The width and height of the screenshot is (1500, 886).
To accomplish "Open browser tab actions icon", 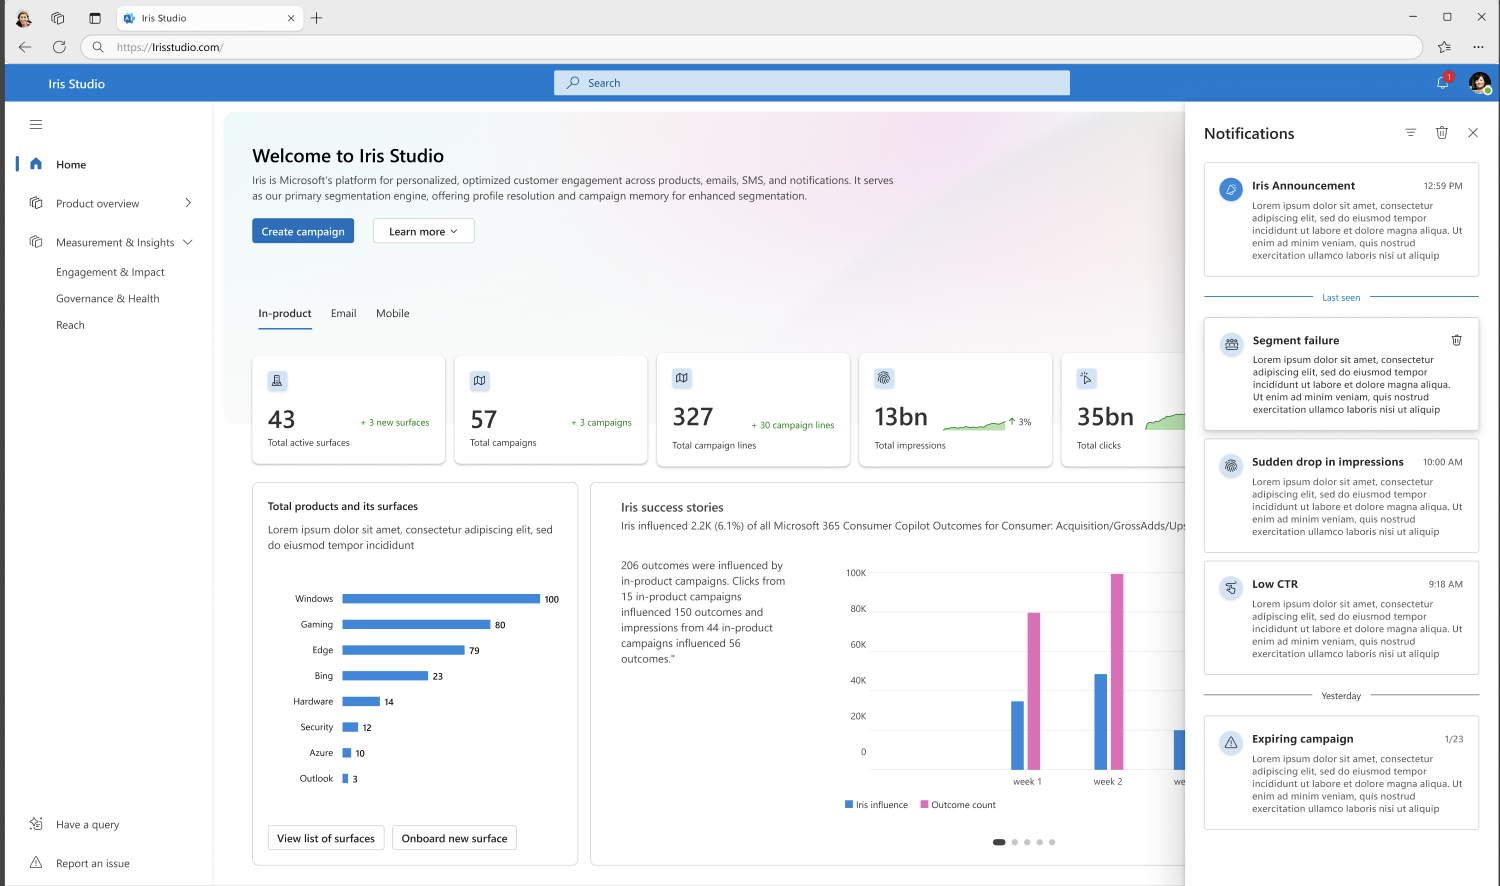I will (95, 18).
